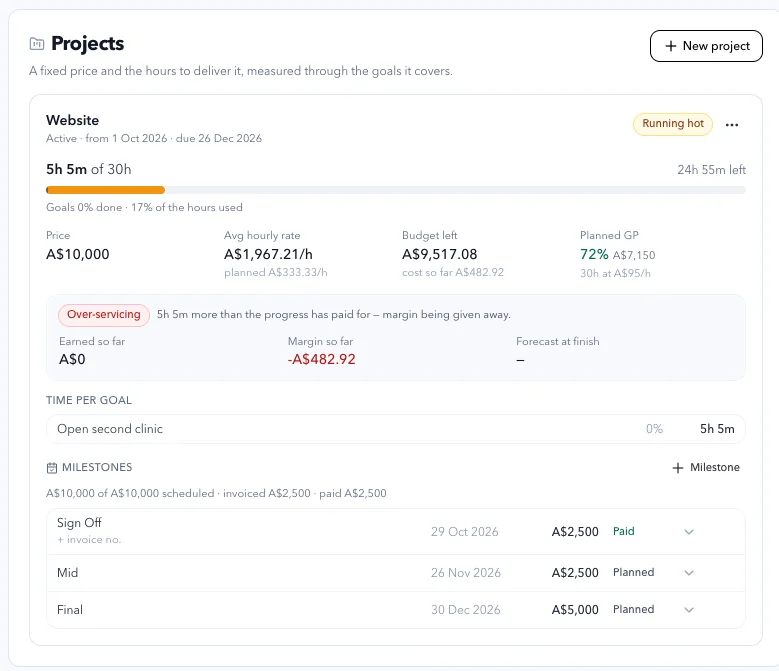The width and height of the screenshot is (779, 671).
Task: Click the 5h 5m of 30h label
Action: pyautogui.click(x=88, y=169)
